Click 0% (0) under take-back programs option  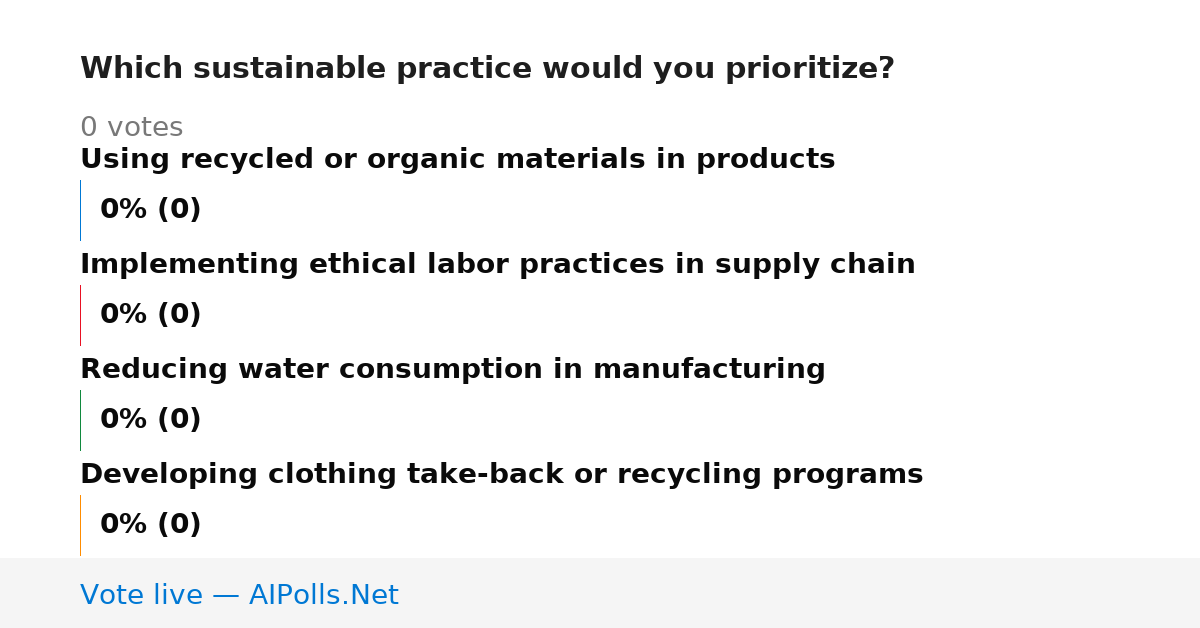[150, 525]
